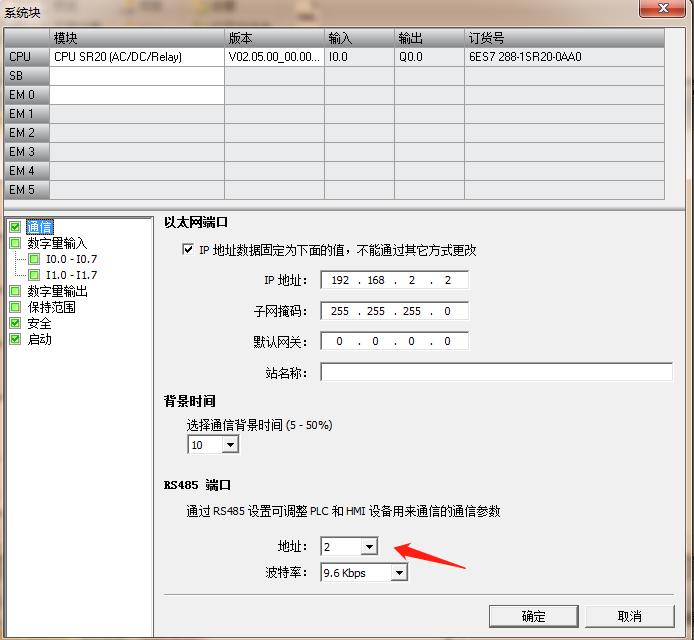Select the CPU SR20 module cell
This screenshot has height=640, width=694.
[x=137, y=57]
